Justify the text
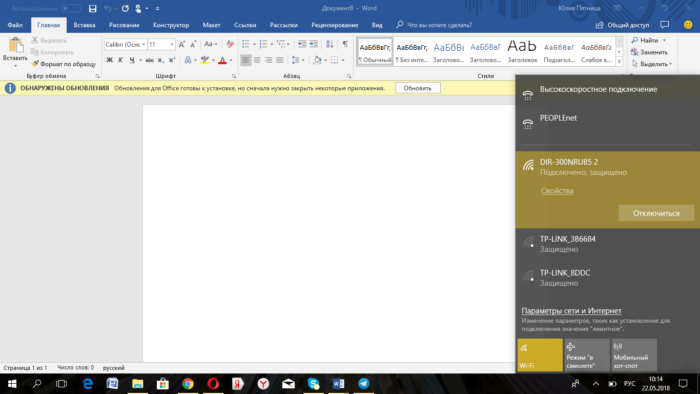This screenshot has width=700, height=394. click(x=280, y=60)
